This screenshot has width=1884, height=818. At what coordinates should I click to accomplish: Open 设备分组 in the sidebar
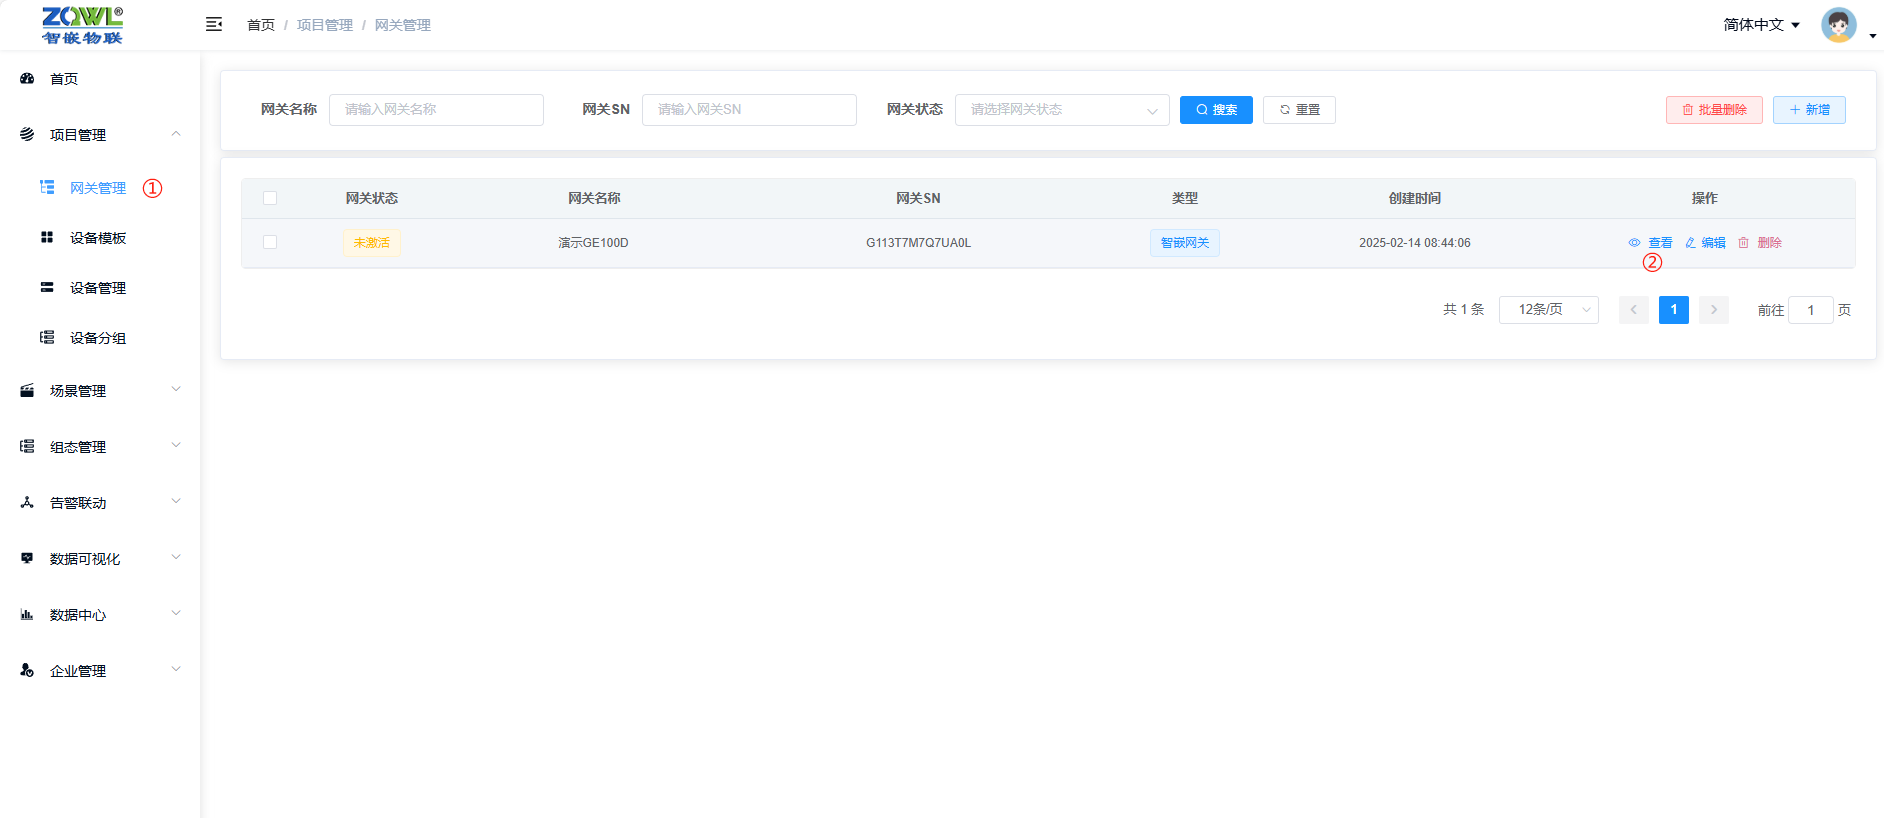98,338
